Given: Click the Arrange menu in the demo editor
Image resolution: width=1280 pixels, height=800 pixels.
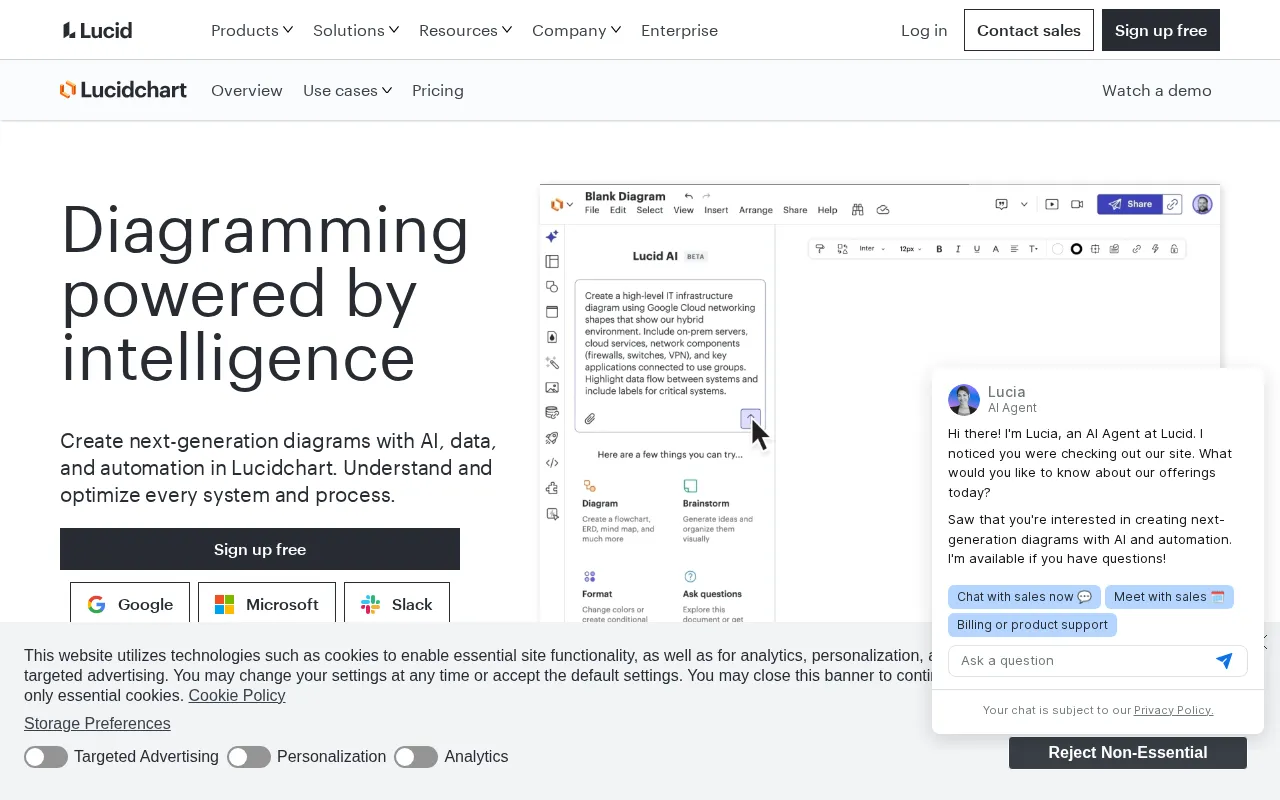Looking at the screenshot, I should [756, 210].
